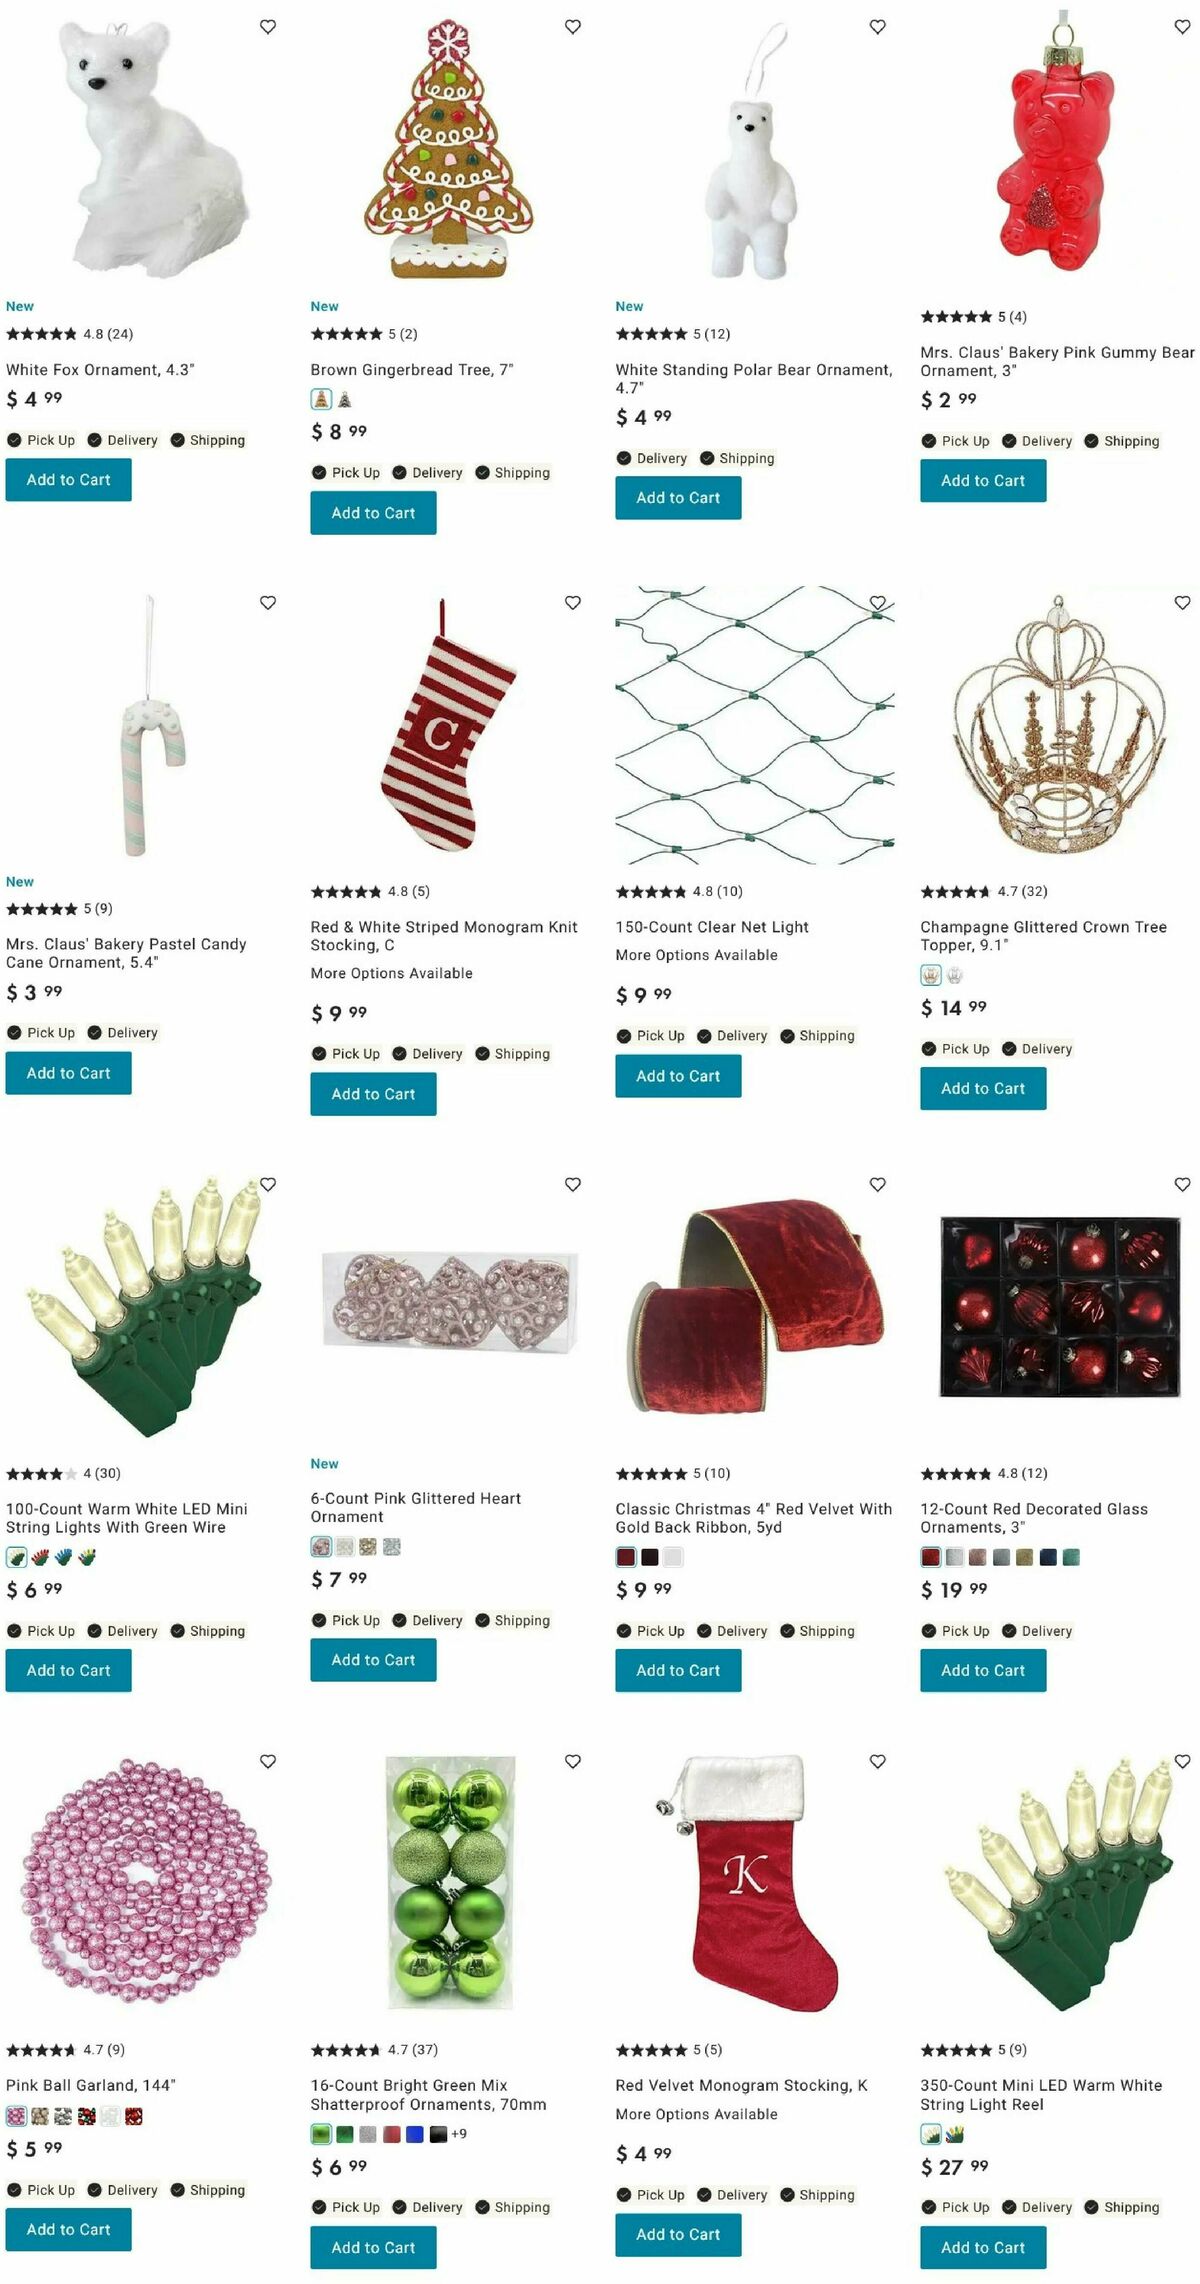Save Pink Gummy Bear Ornament to favorites
The image size is (1200, 2284).
tap(1182, 27)
